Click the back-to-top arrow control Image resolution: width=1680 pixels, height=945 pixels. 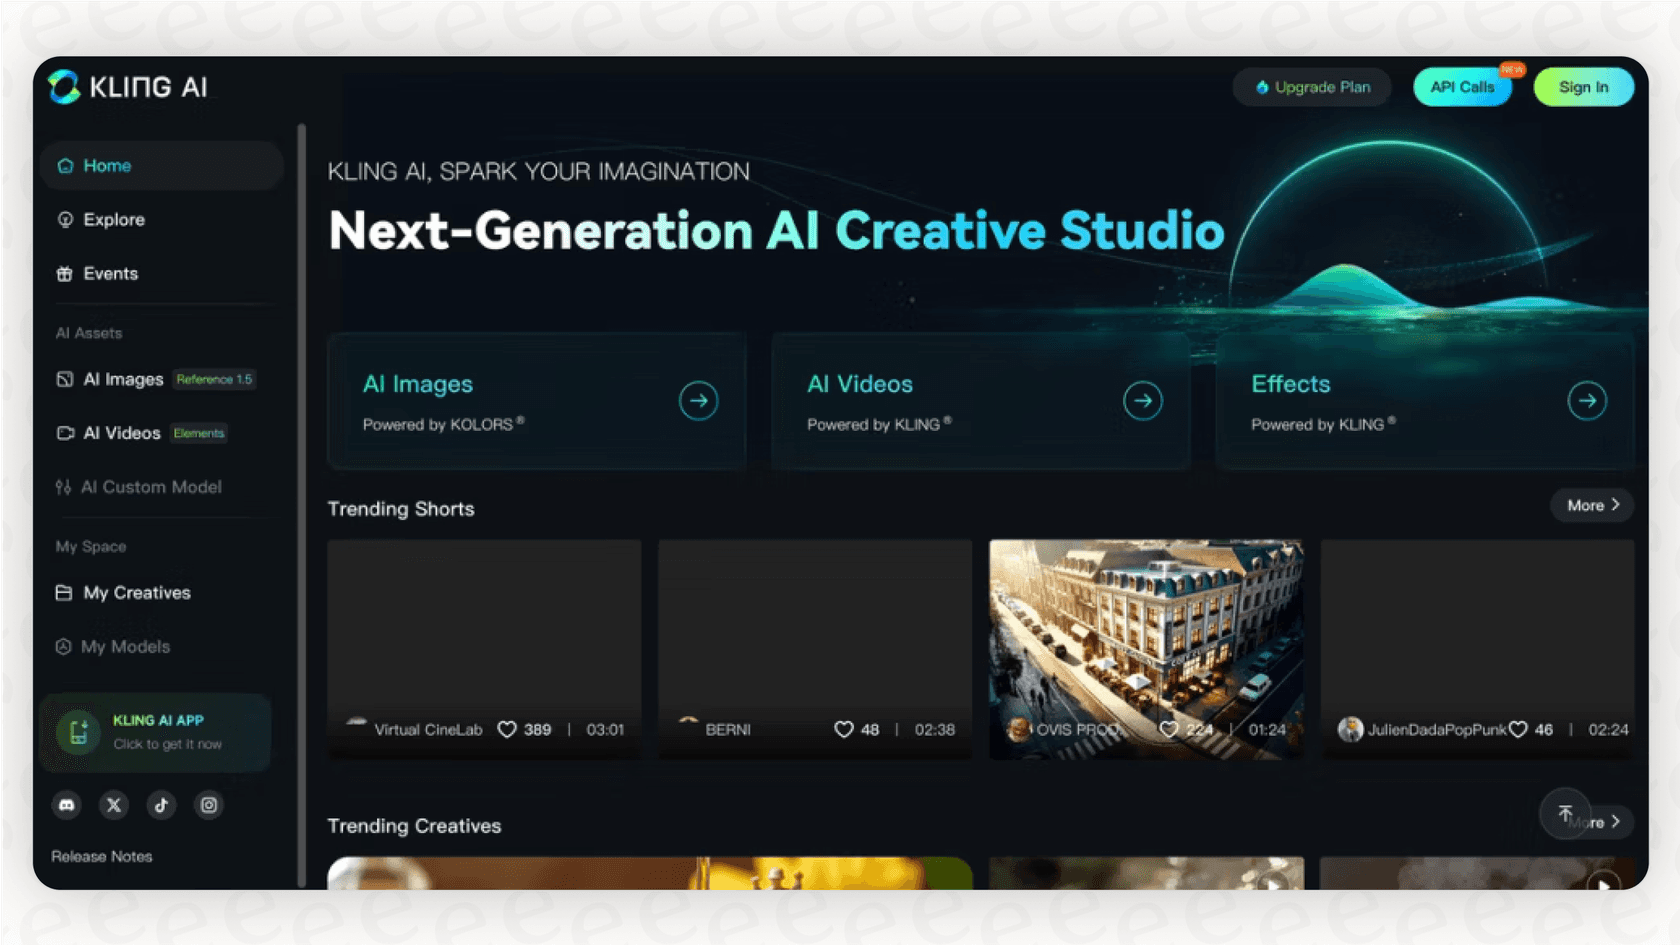pos(1565,814)
